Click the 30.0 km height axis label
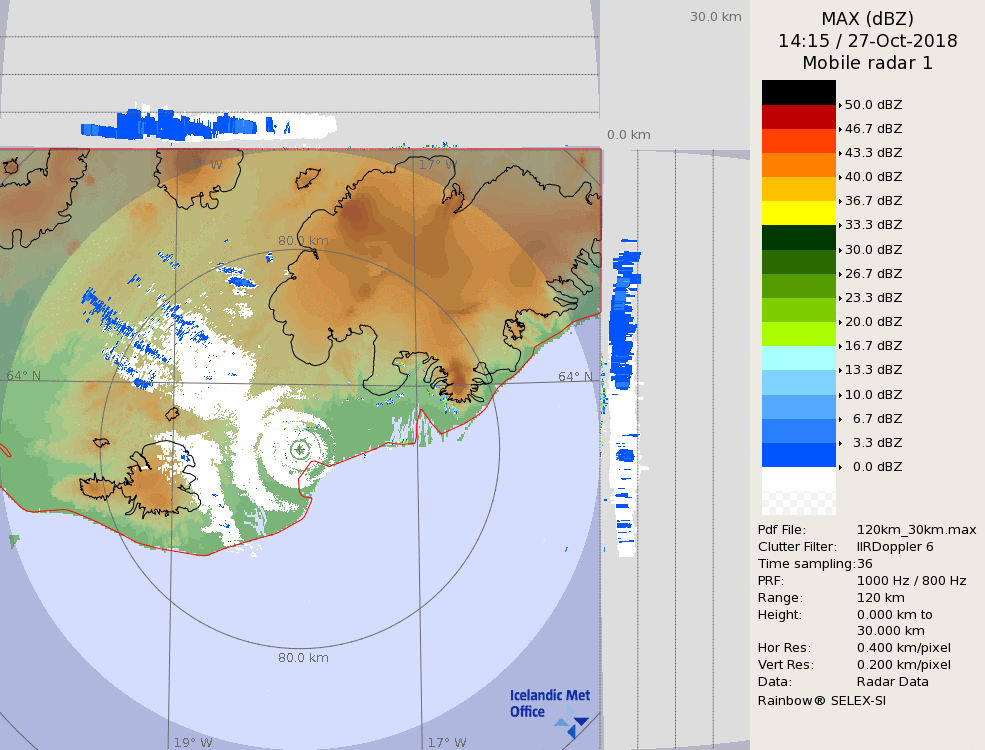Image resolution: width=985 pixels, height=750 pixels. click(x=715, y=17)
